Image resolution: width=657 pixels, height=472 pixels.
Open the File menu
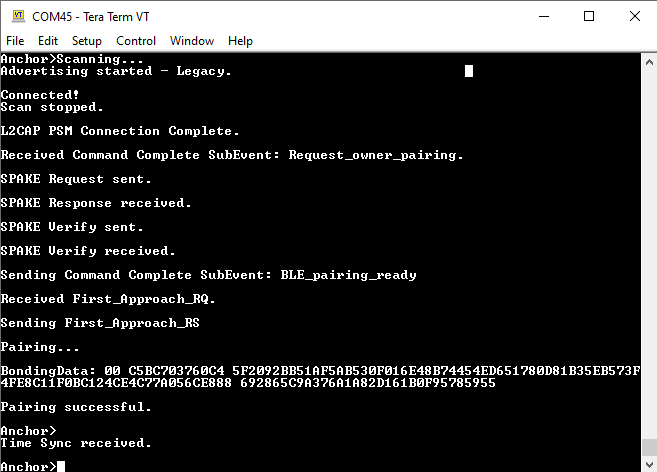pos(16,41)
